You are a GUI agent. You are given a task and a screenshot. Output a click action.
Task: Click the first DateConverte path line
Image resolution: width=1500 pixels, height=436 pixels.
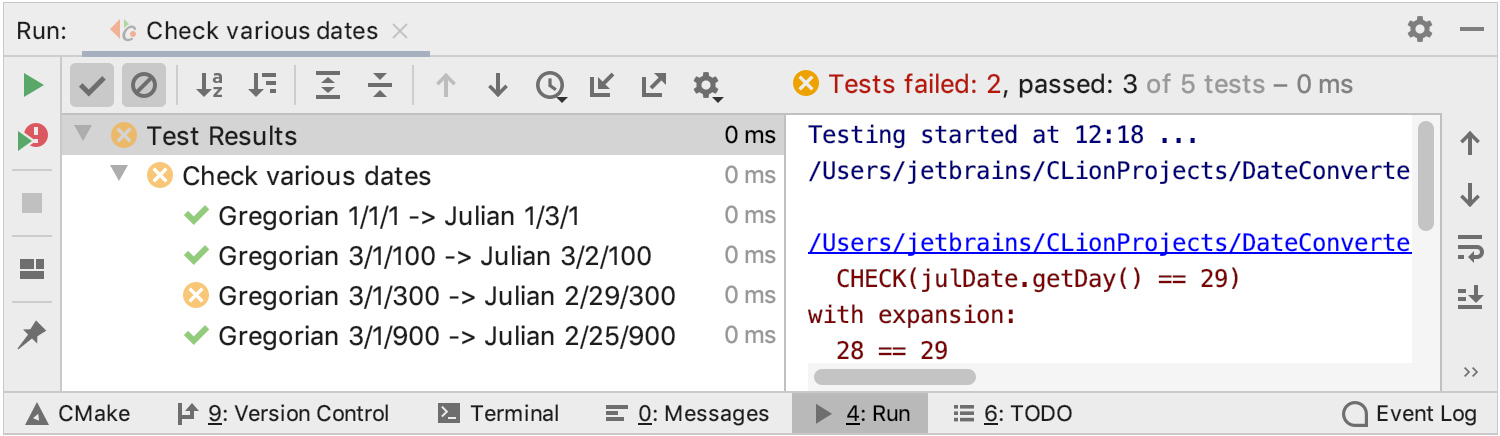[1109, 171]
